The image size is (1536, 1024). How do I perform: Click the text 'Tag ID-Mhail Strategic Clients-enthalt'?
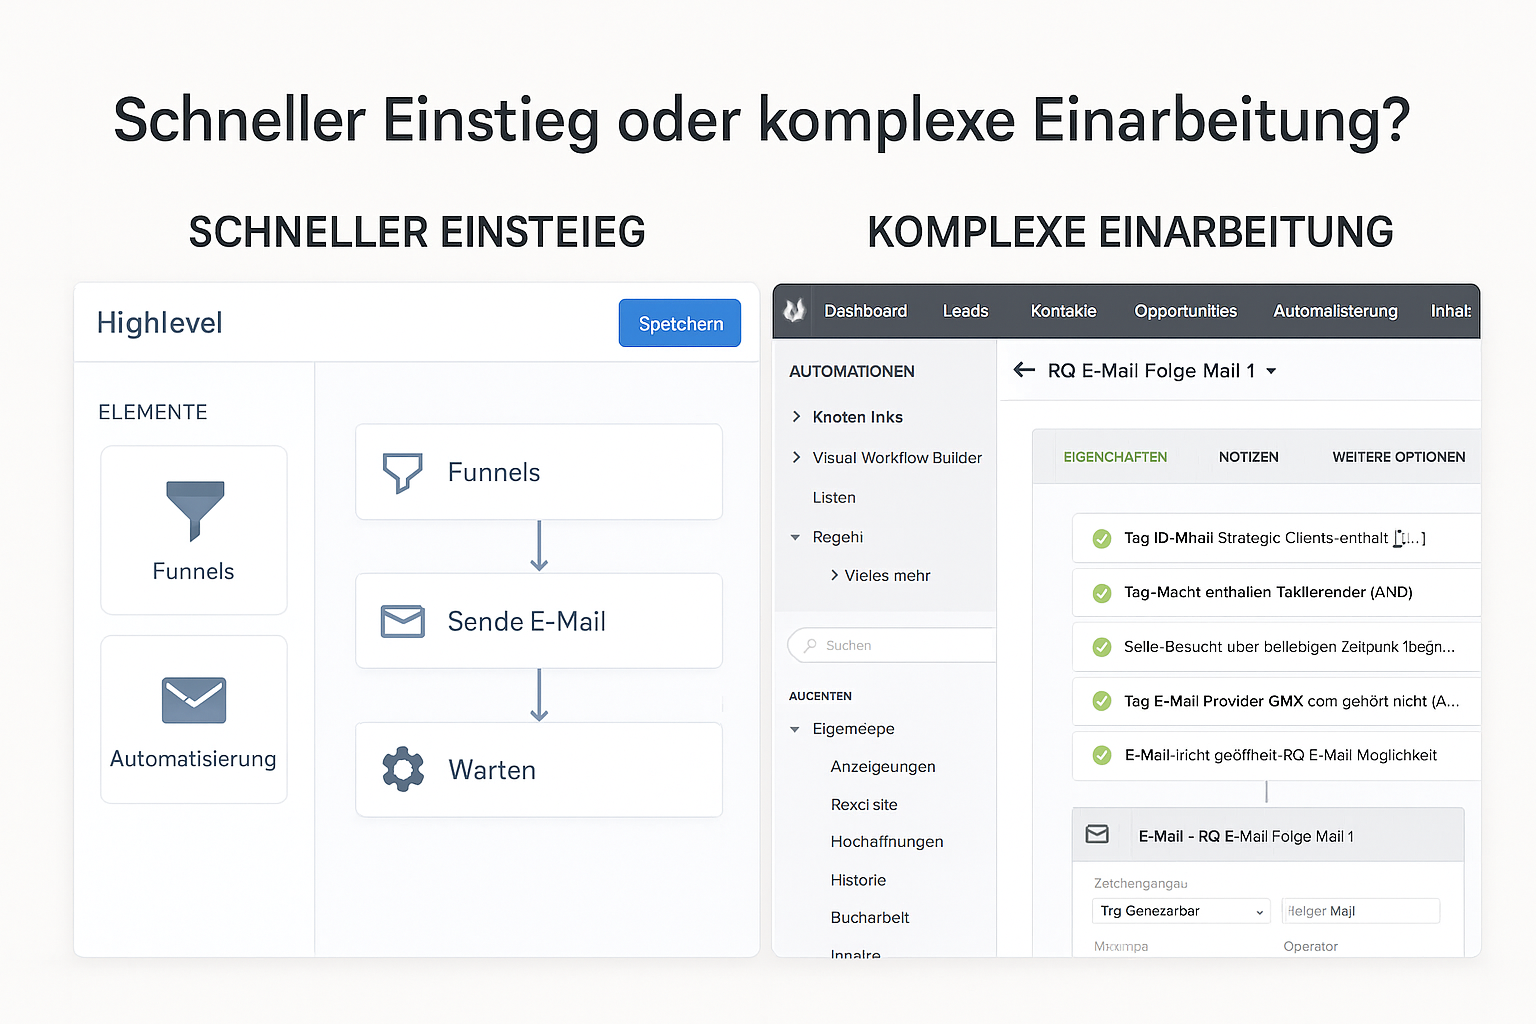pyautogui.click(x=1256, y=538)
